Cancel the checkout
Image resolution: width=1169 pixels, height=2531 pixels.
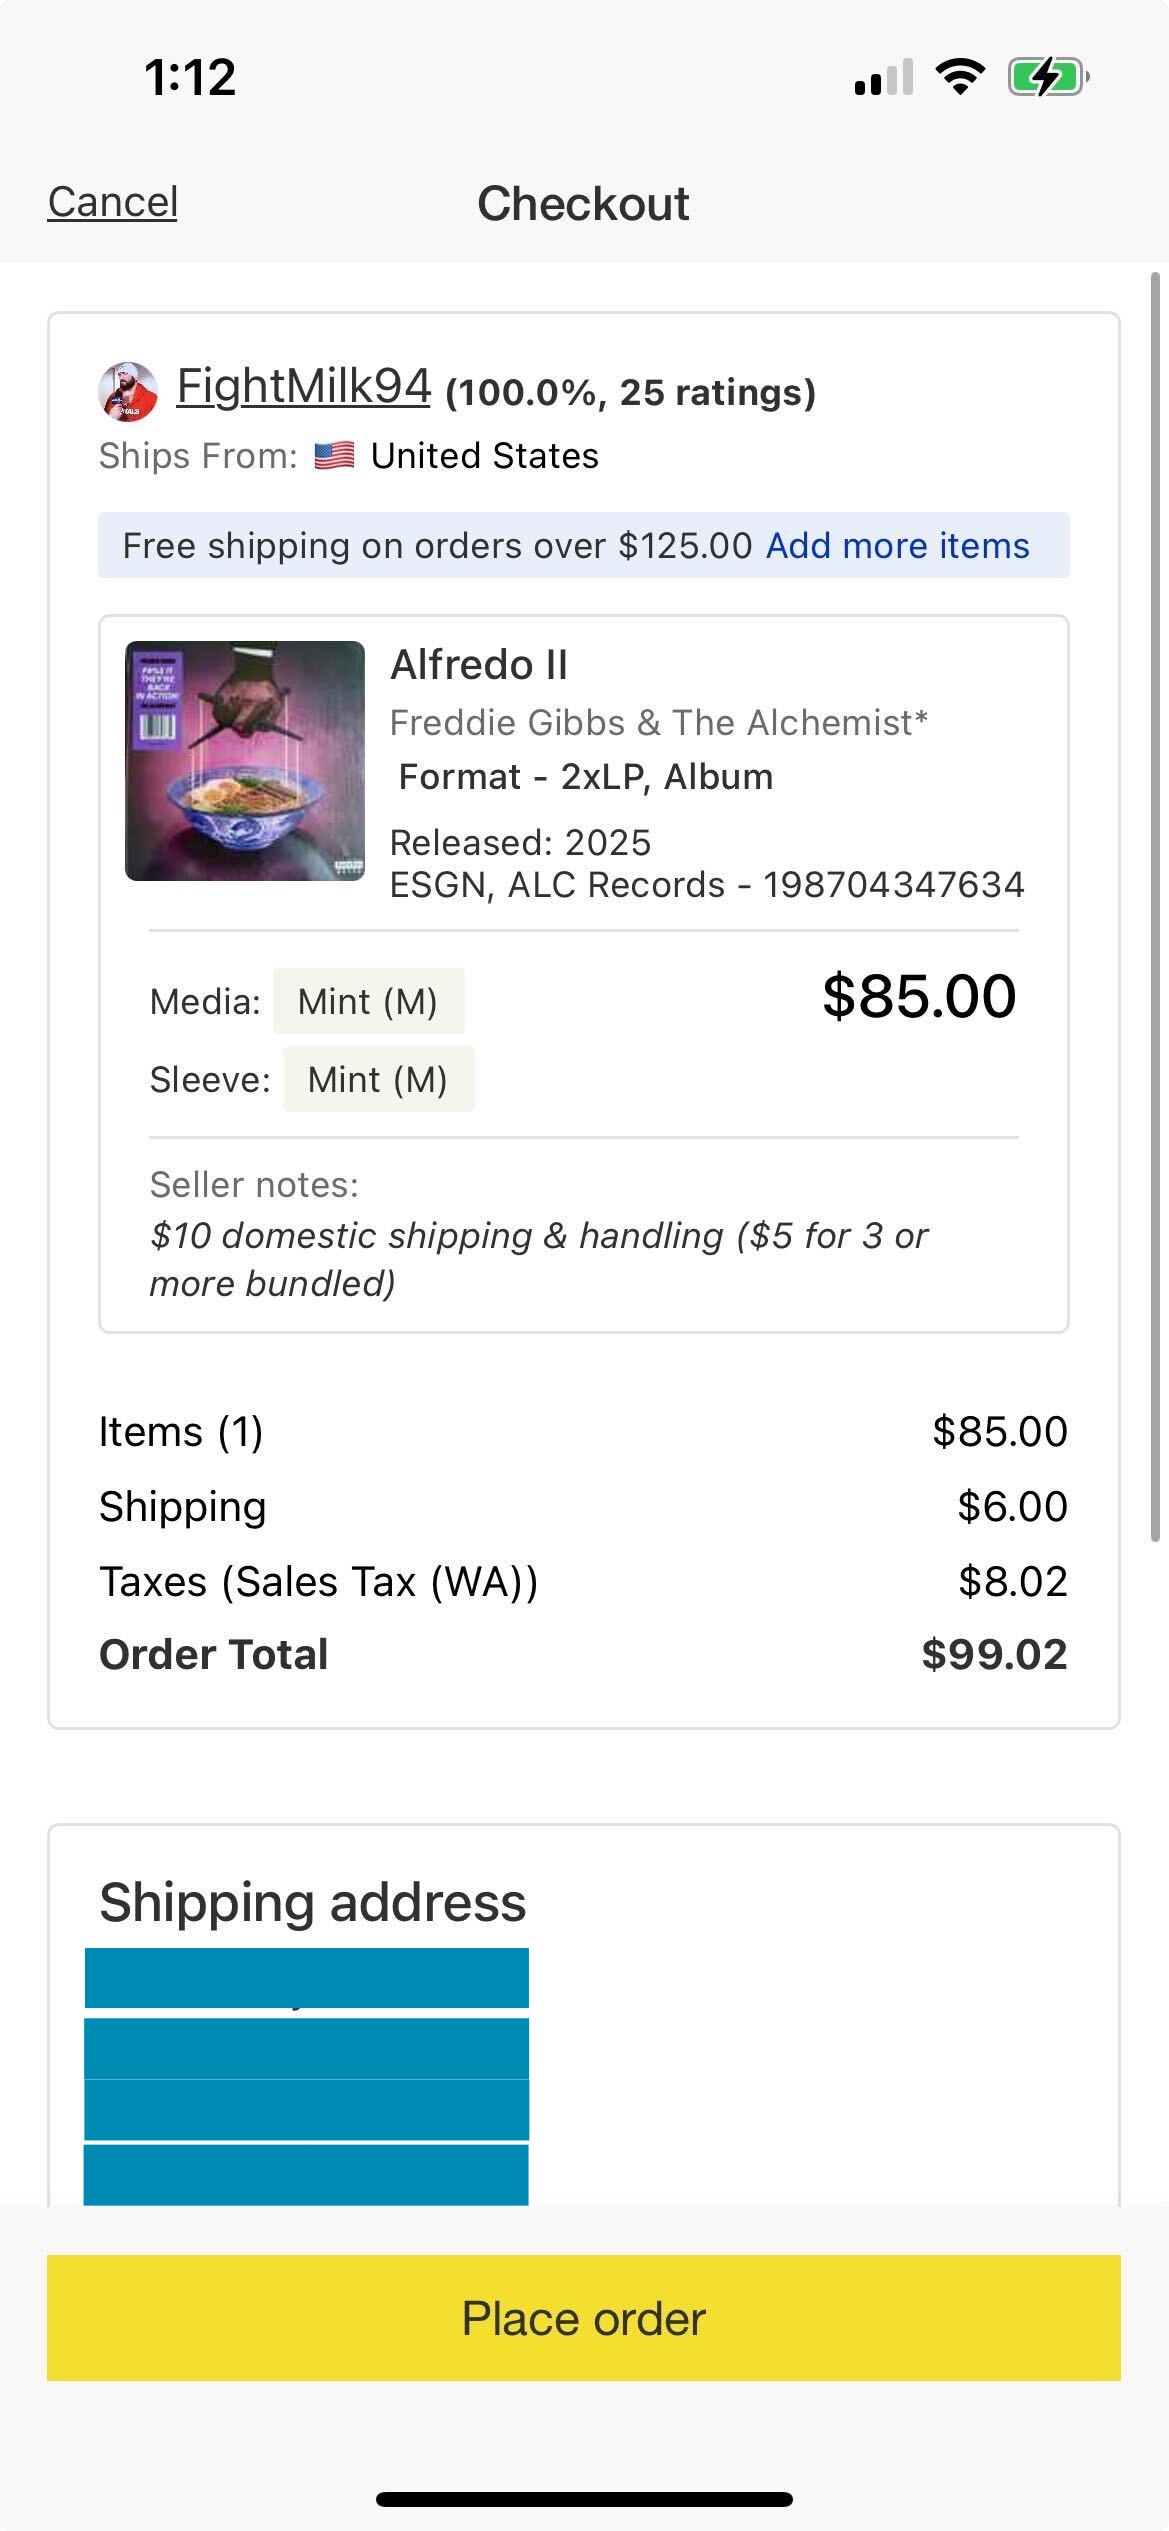(x=113, y=202)
